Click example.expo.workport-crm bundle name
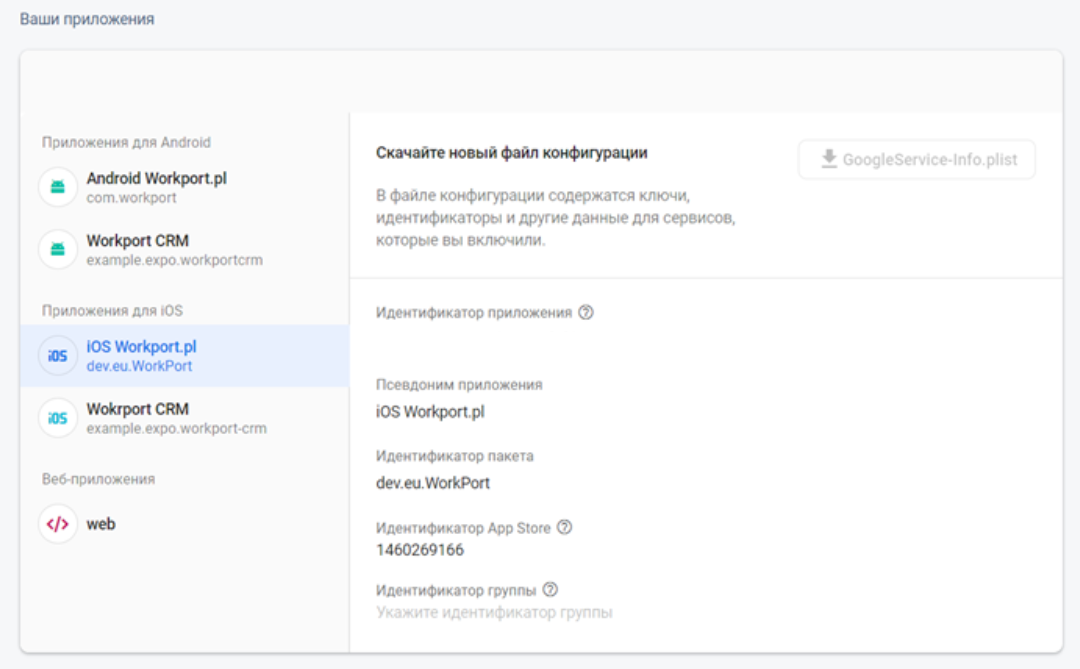 [176, 429]
